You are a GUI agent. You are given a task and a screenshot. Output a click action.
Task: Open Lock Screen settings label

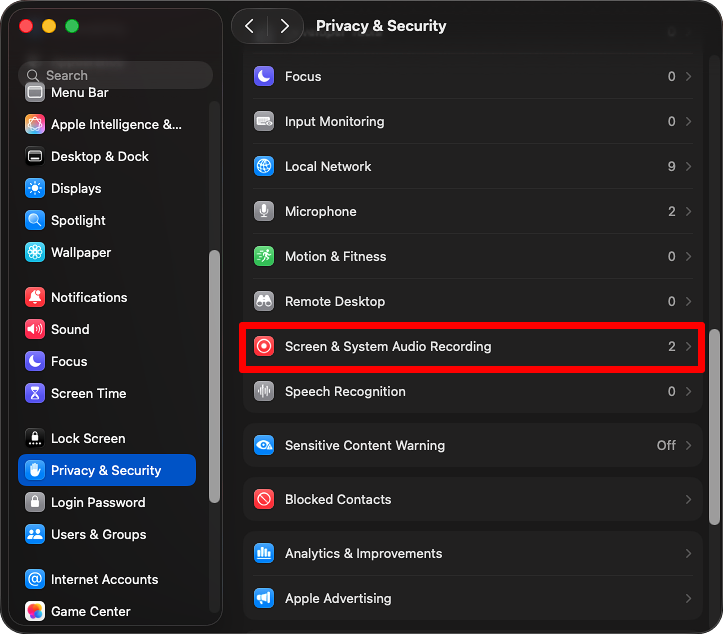[x=88, y=438]
